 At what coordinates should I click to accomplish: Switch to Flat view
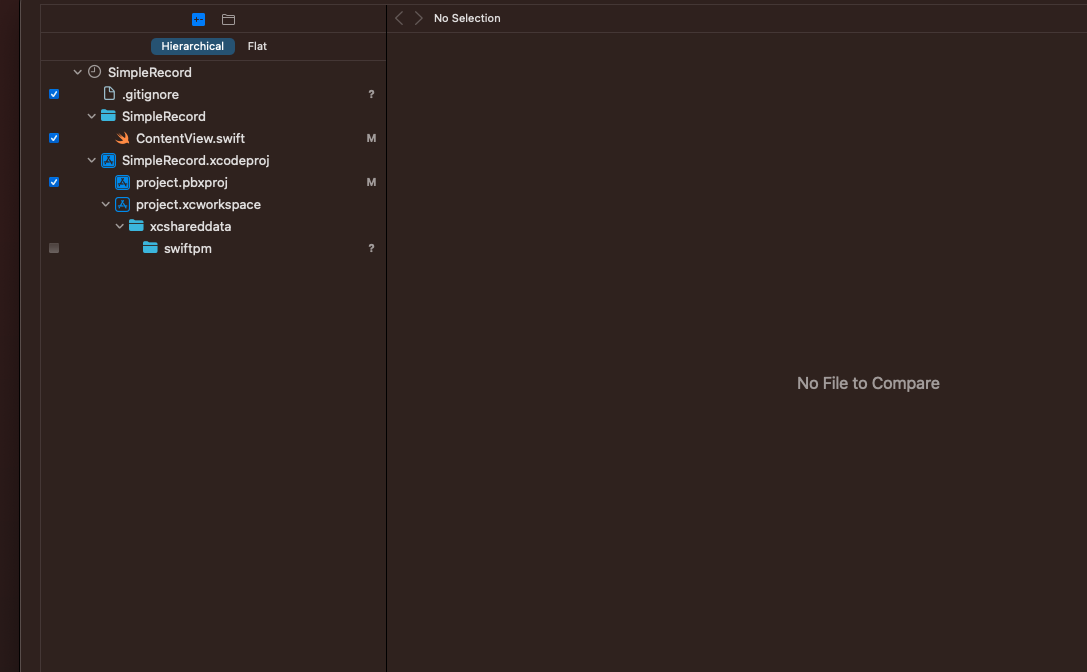[x=257, y=46]
